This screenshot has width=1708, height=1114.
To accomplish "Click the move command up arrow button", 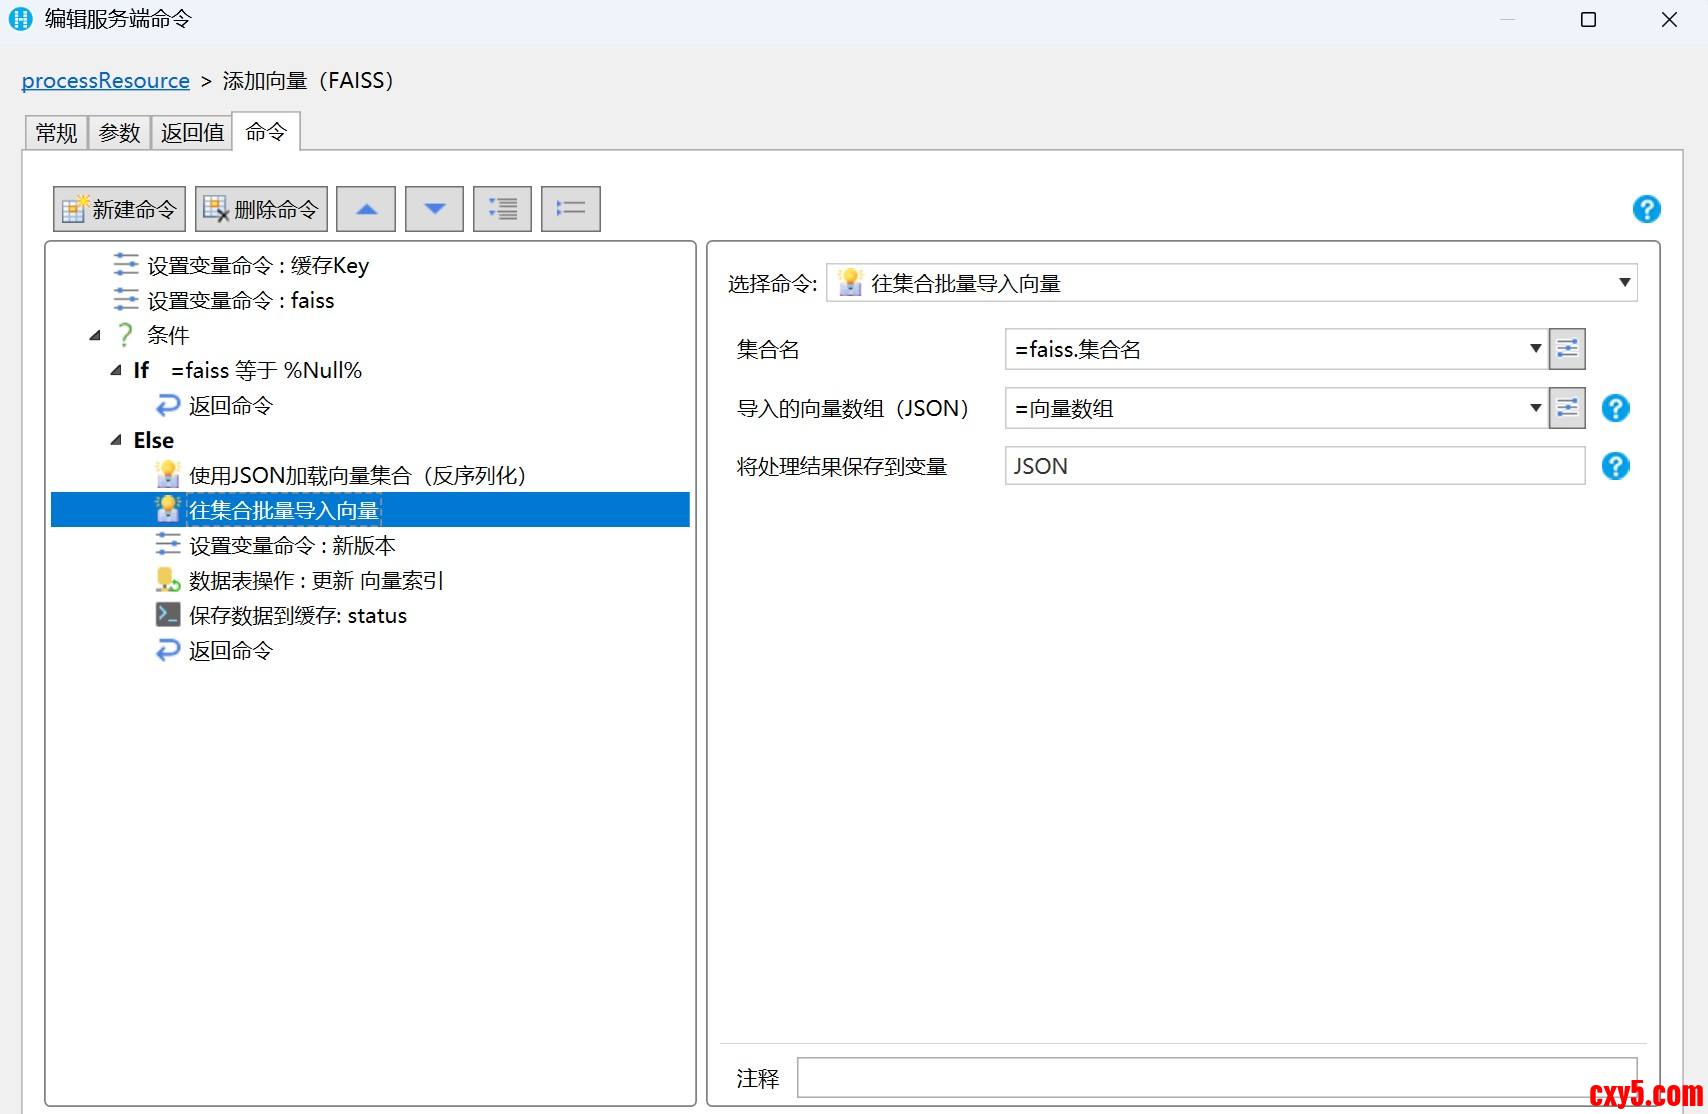I will pyautogui.click(x=366, y=209).
